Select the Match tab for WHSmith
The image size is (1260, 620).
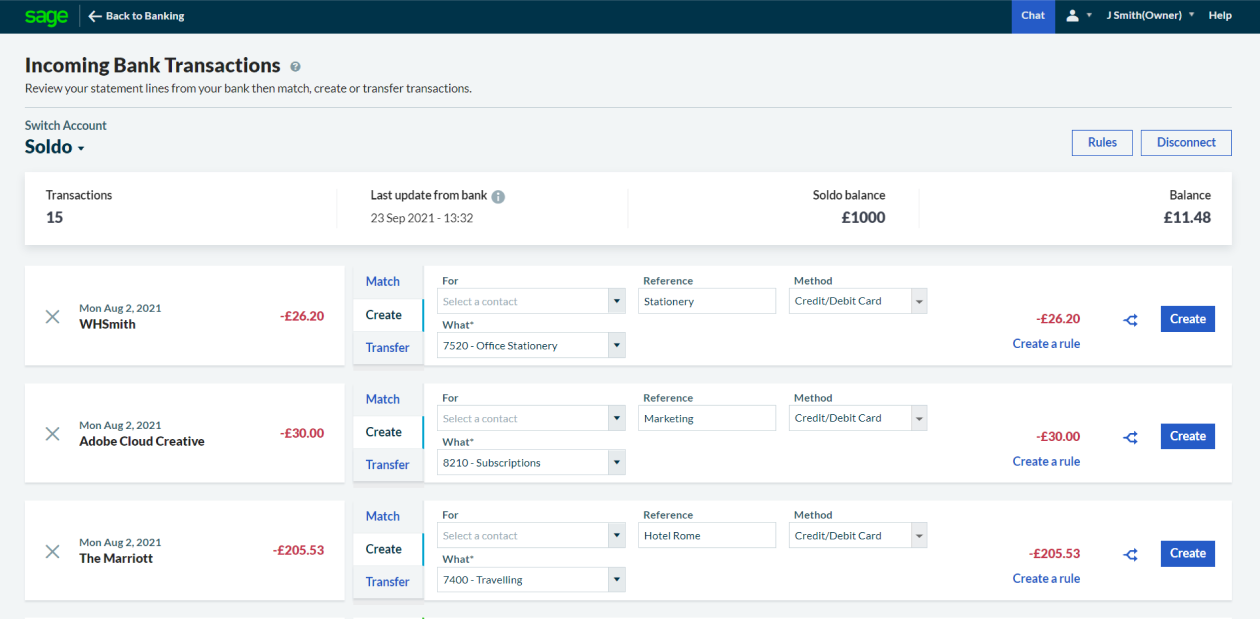(x=388, y=282)
